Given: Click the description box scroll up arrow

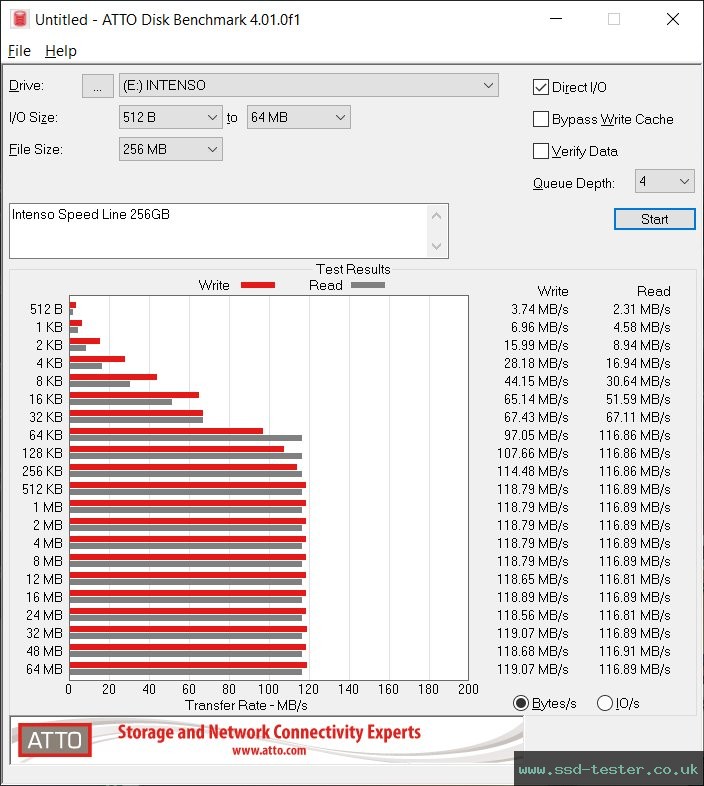Looking at the screenshot, I should pos(436,217).
